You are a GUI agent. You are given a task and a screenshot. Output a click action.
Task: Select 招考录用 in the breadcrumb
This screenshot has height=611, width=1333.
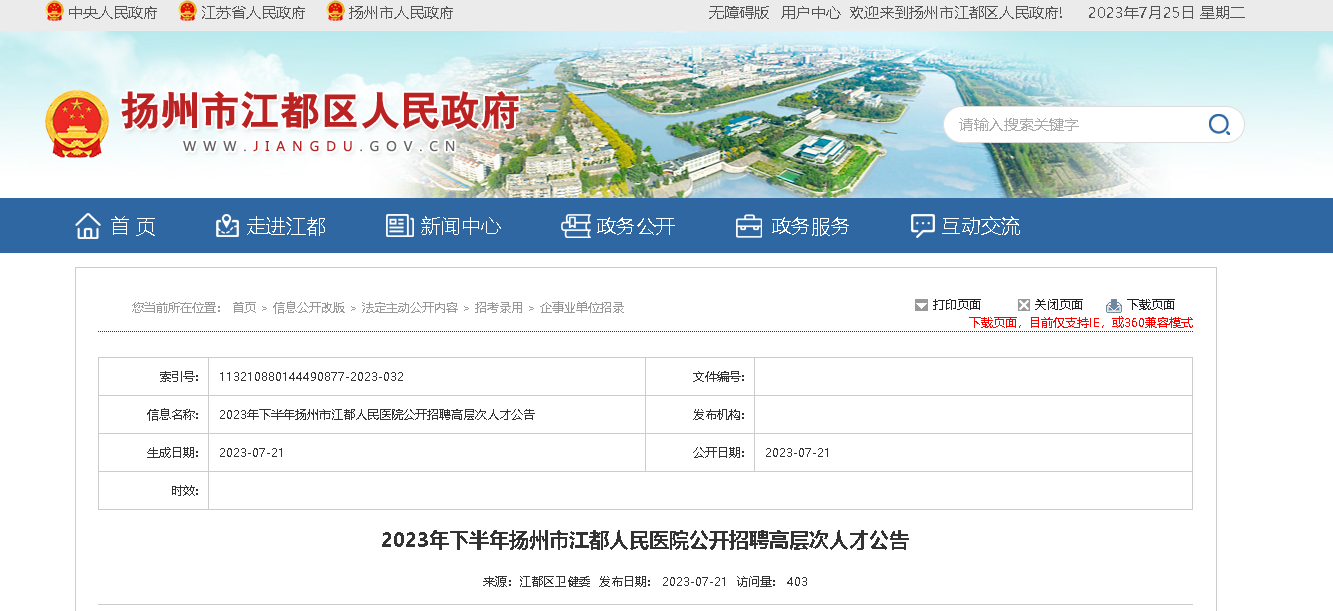coord(498,308)
